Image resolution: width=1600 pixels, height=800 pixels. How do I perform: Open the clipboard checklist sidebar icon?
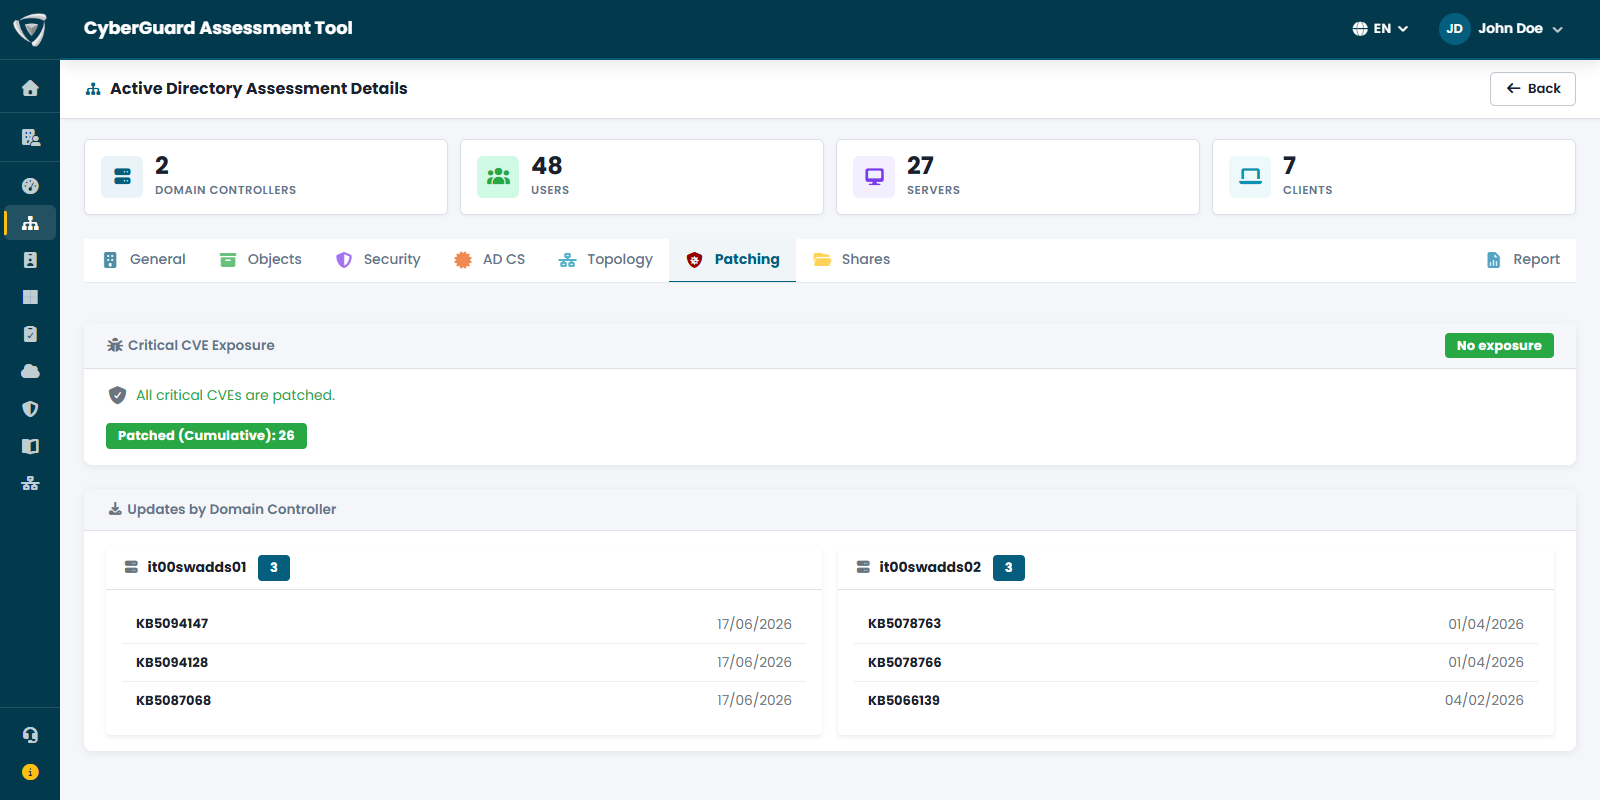30,334
